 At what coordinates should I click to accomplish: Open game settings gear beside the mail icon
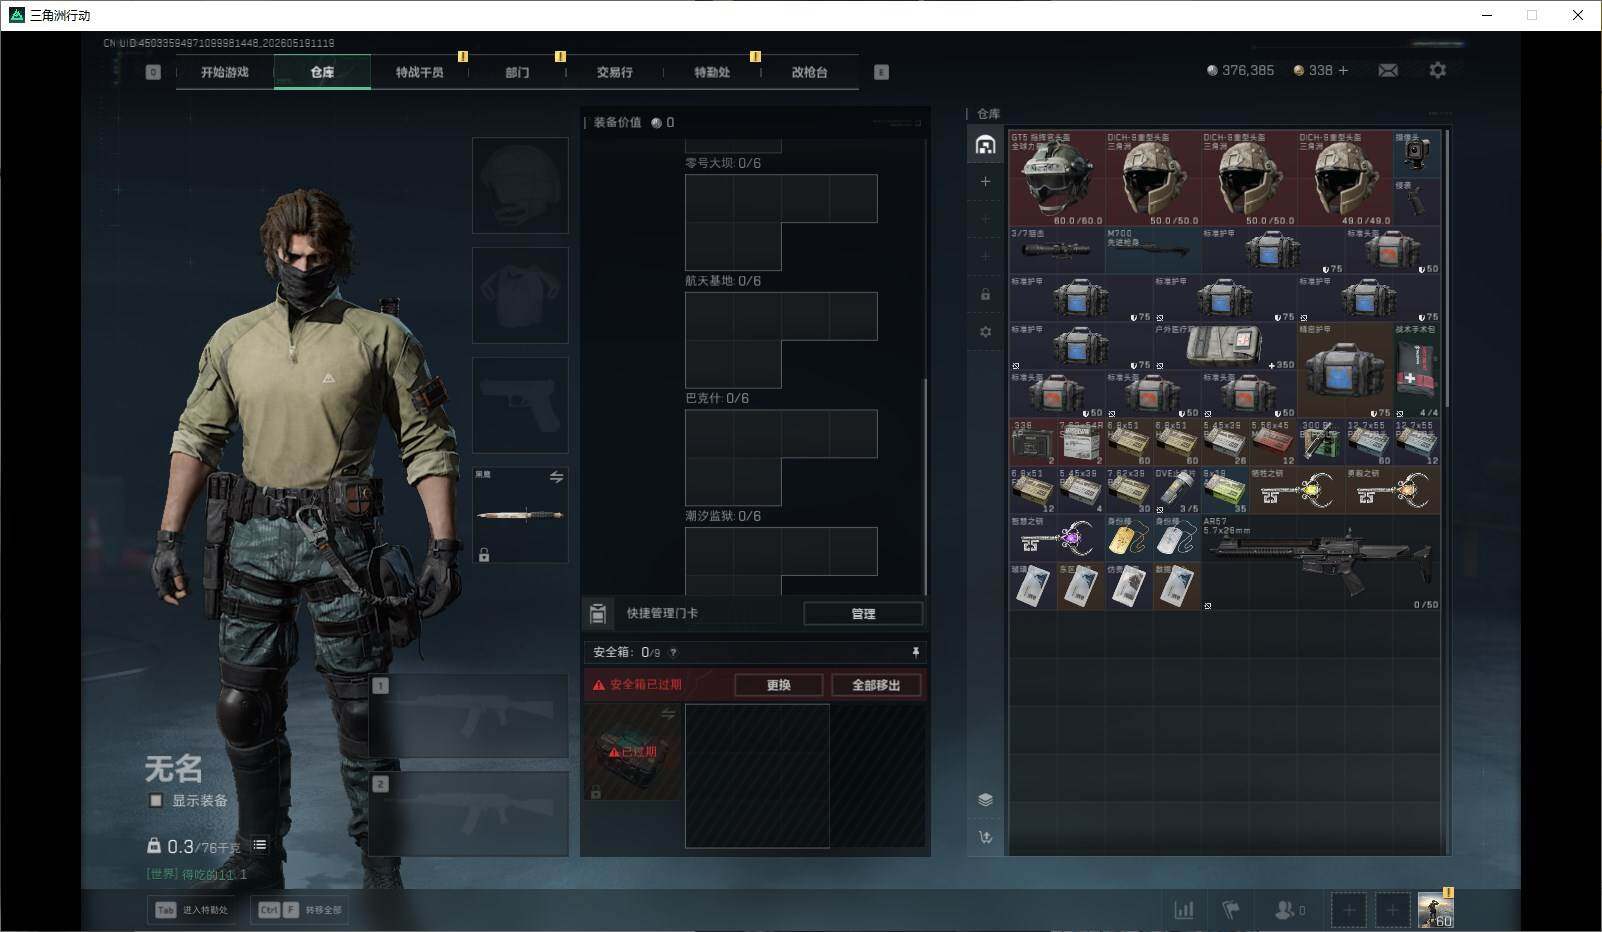click(x=1438, y=70)
